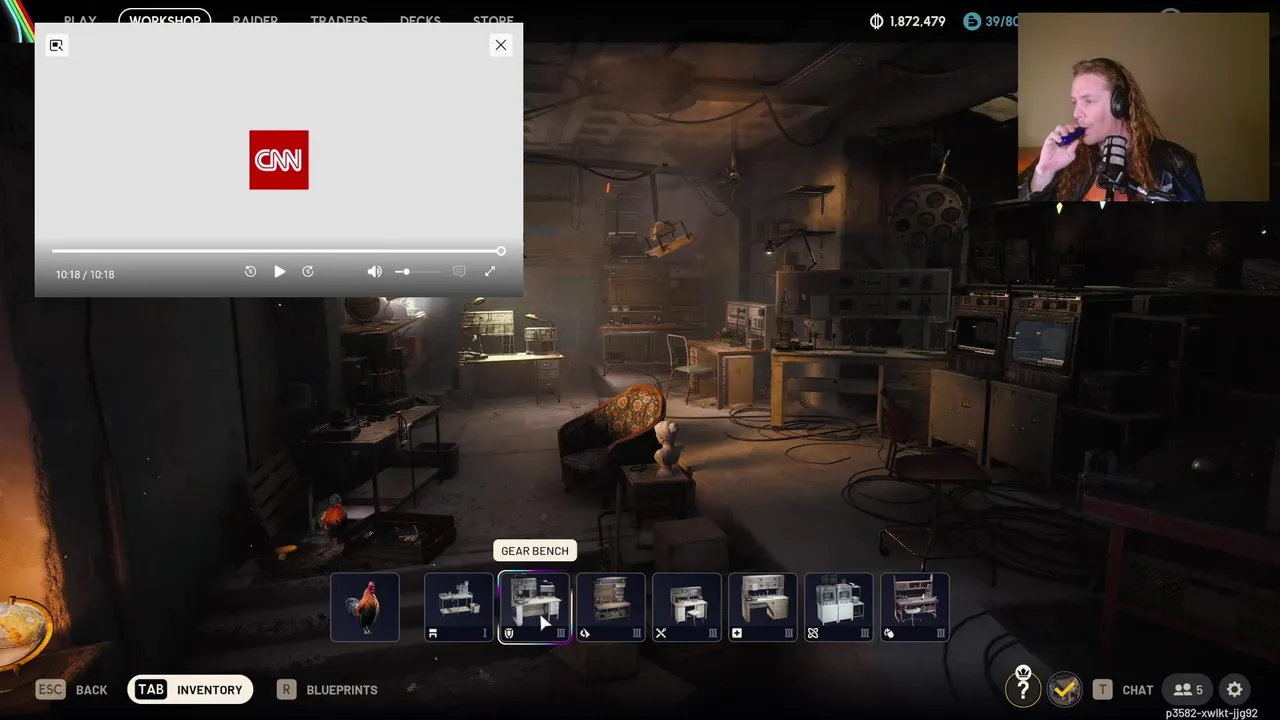Click the coin balance 1,872,479

(x=908, y=21)
